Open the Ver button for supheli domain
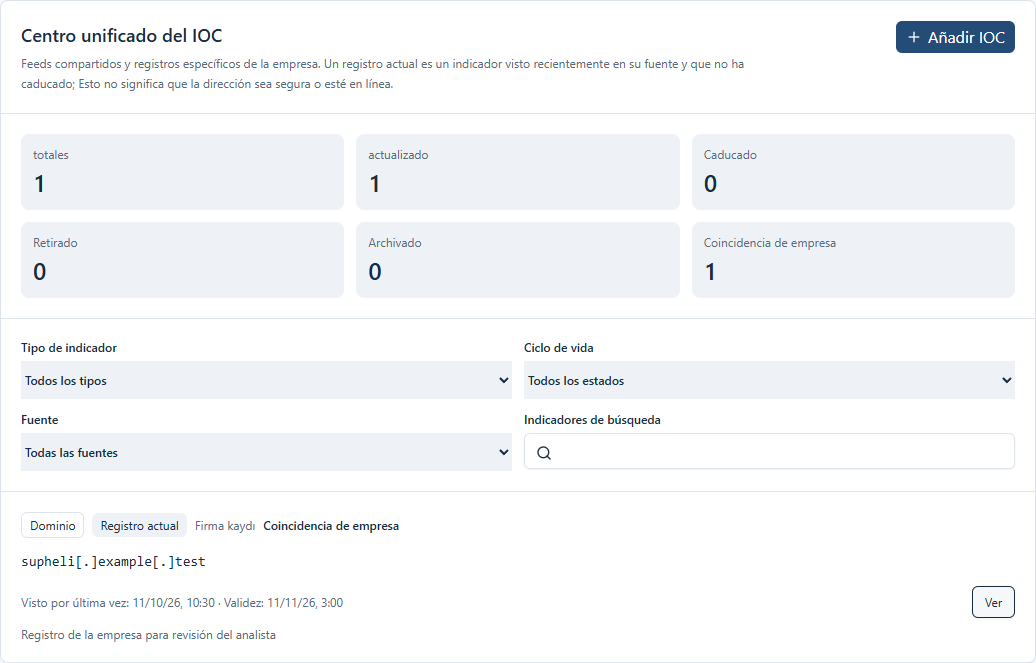Image resolution: width=1036 pixels, height=663 pixels. point(993,602)
